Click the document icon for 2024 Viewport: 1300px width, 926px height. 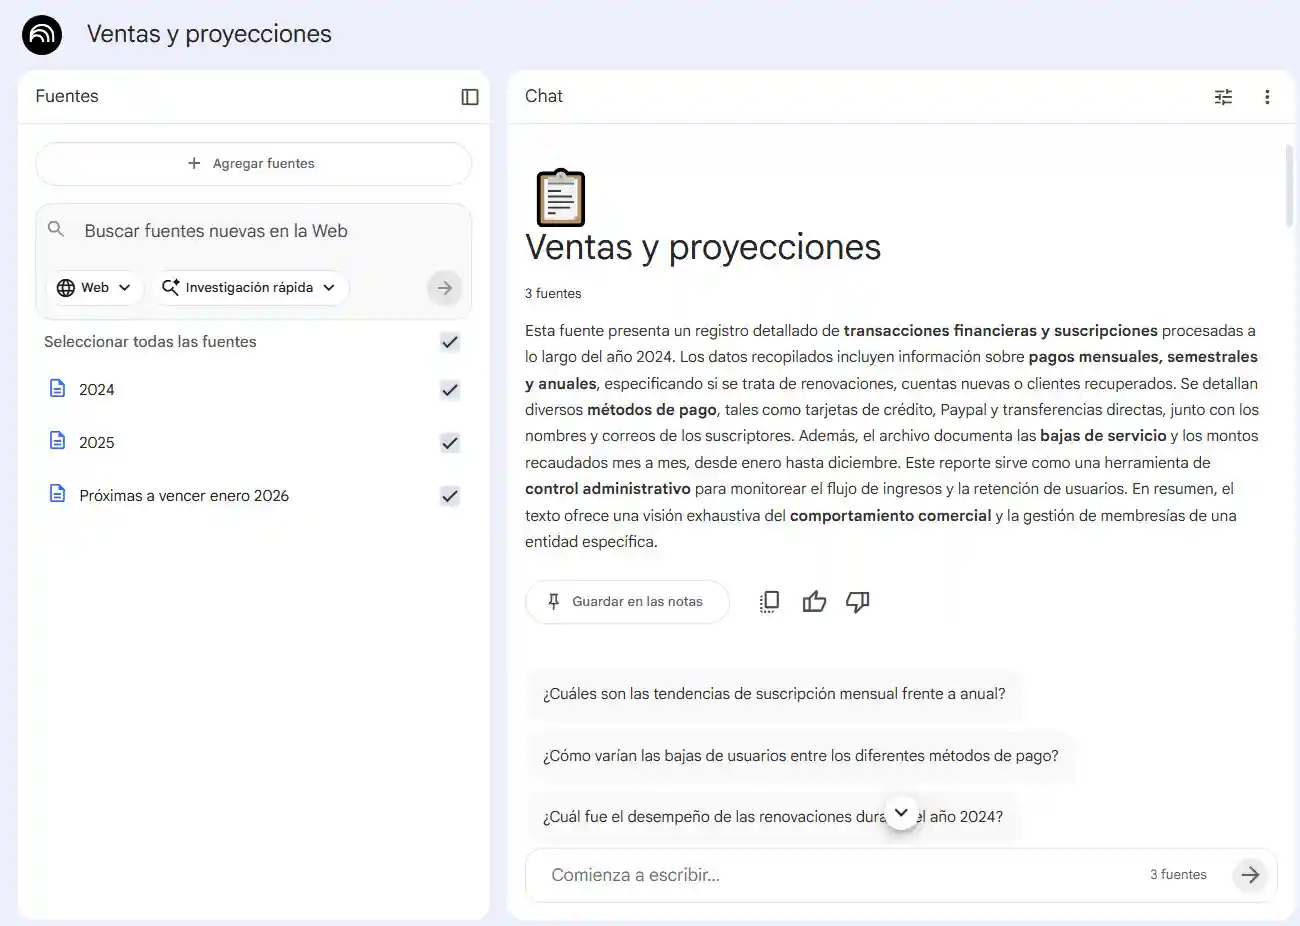tap(58, 388)
